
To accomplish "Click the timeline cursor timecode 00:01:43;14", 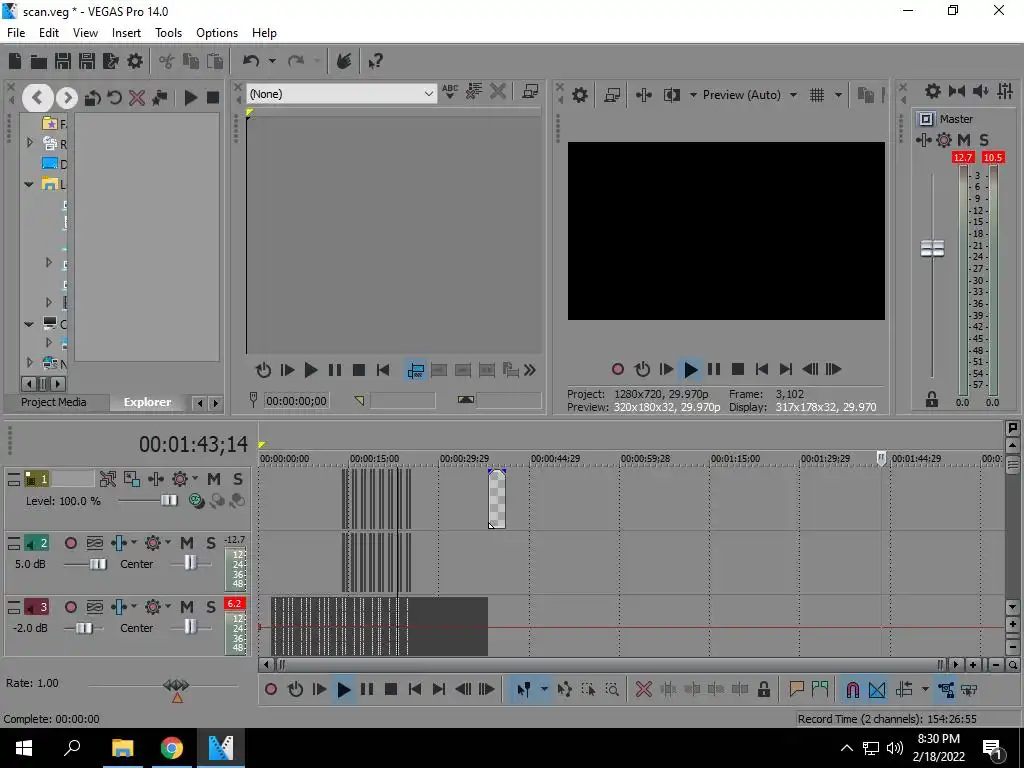I will 193,445.
